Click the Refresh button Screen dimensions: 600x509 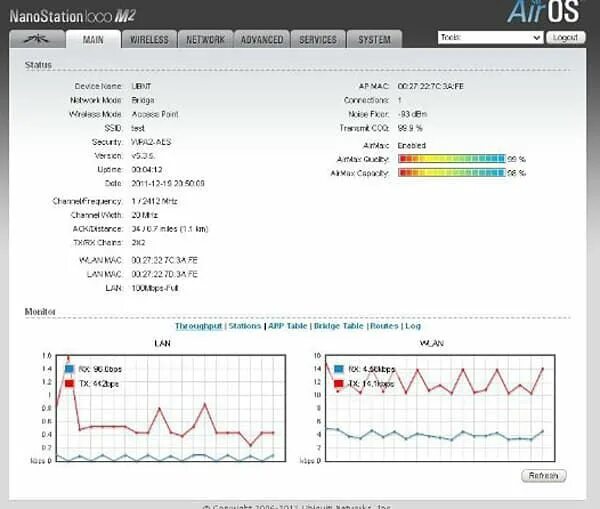click(544, 476)
